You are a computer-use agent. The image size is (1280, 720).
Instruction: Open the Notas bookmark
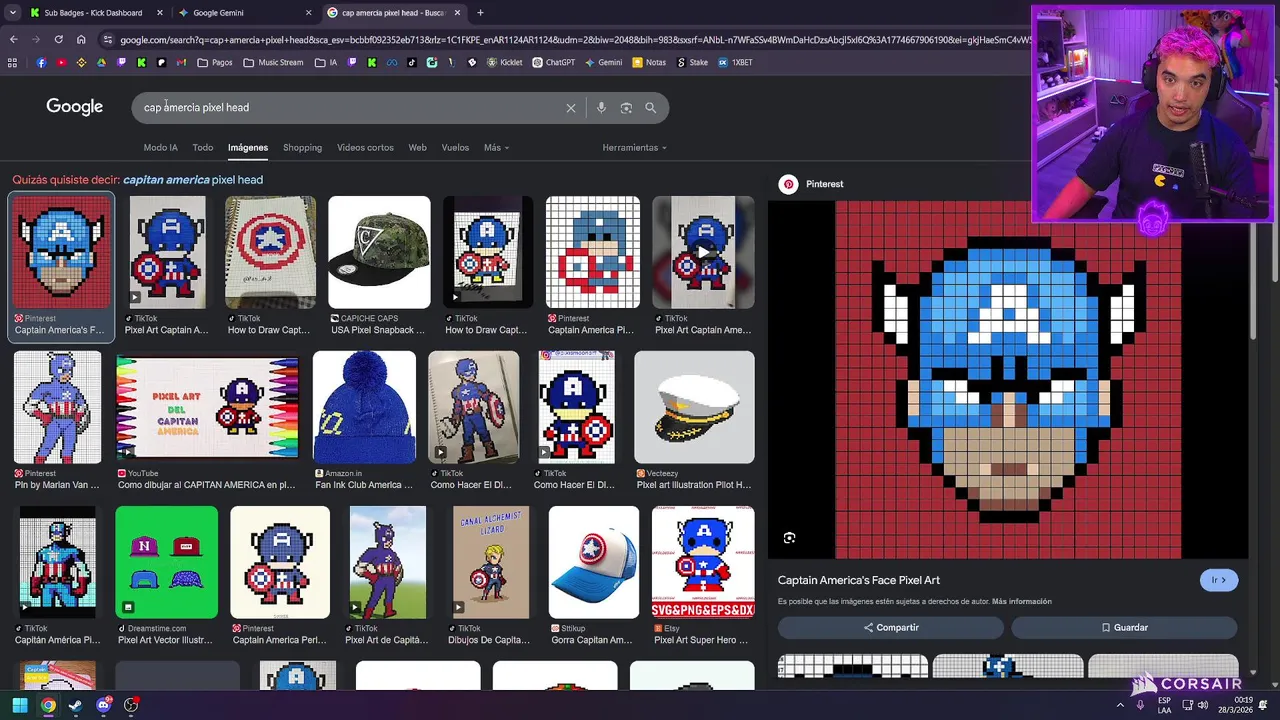(649, 62)
